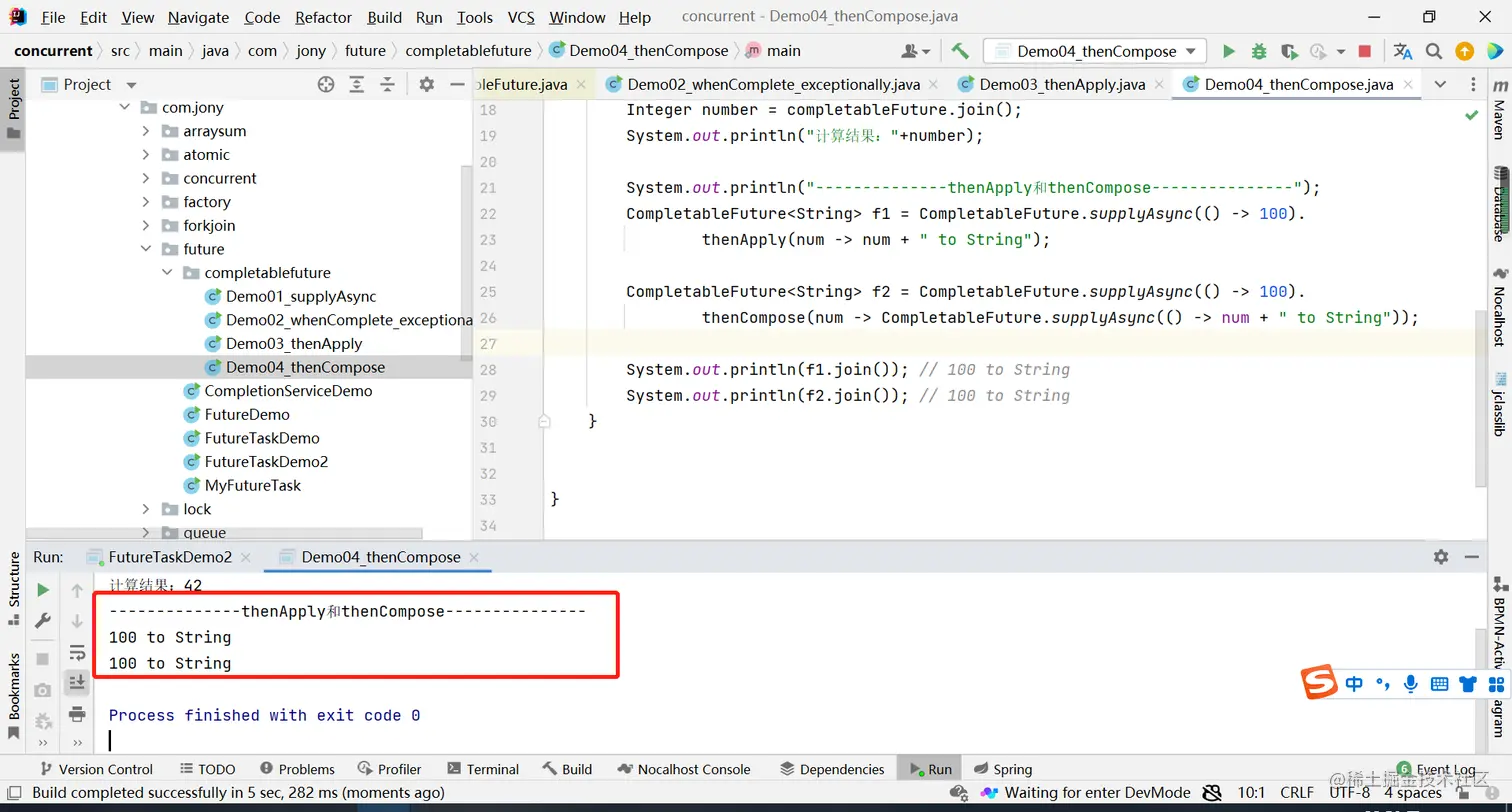Image resolution: width=1512 pixels, height=812 pixels.
Task: Open Run panel settings gear
Action: [x=1441, y=557]
